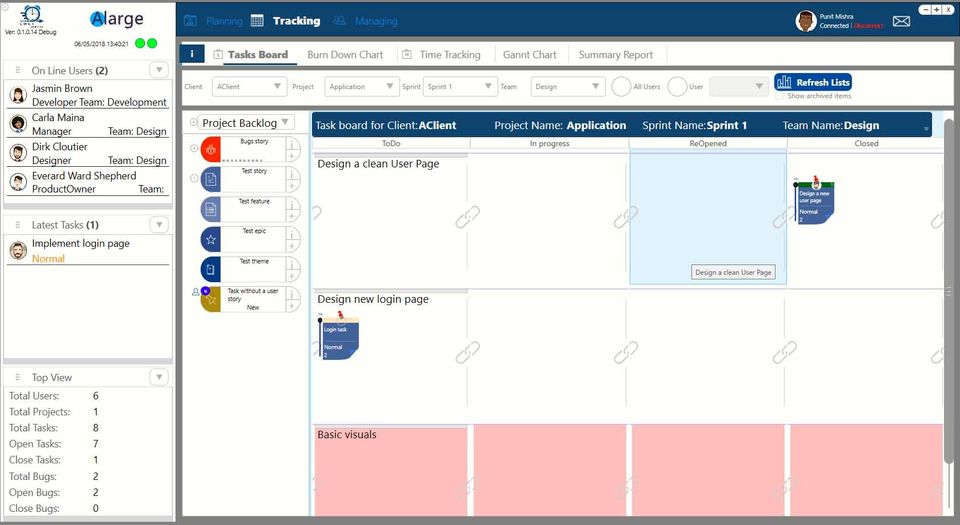Open the Gannt Chart tab
Image resolution: width=960 pixels, height=525 pixels.
(530, 54)
